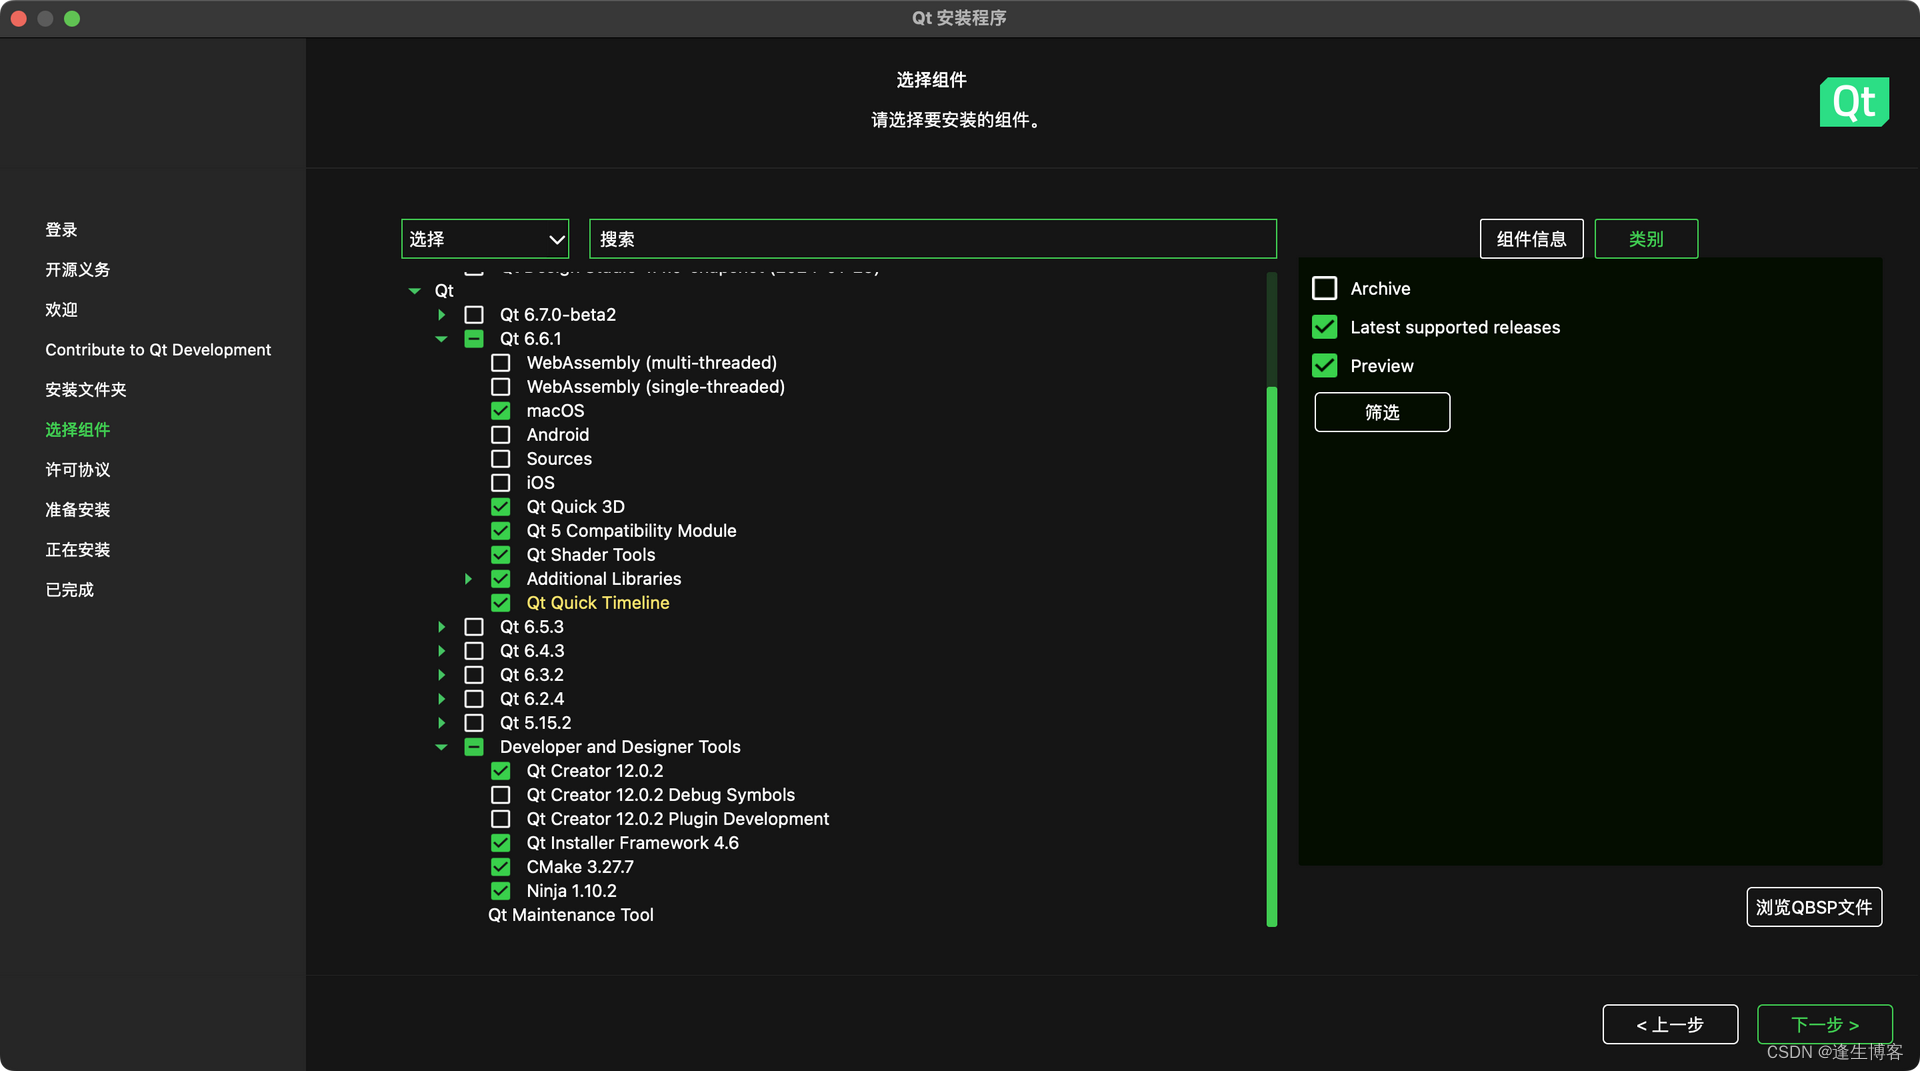Collapse the Qt 6.6.1 node

pos(441,338)
